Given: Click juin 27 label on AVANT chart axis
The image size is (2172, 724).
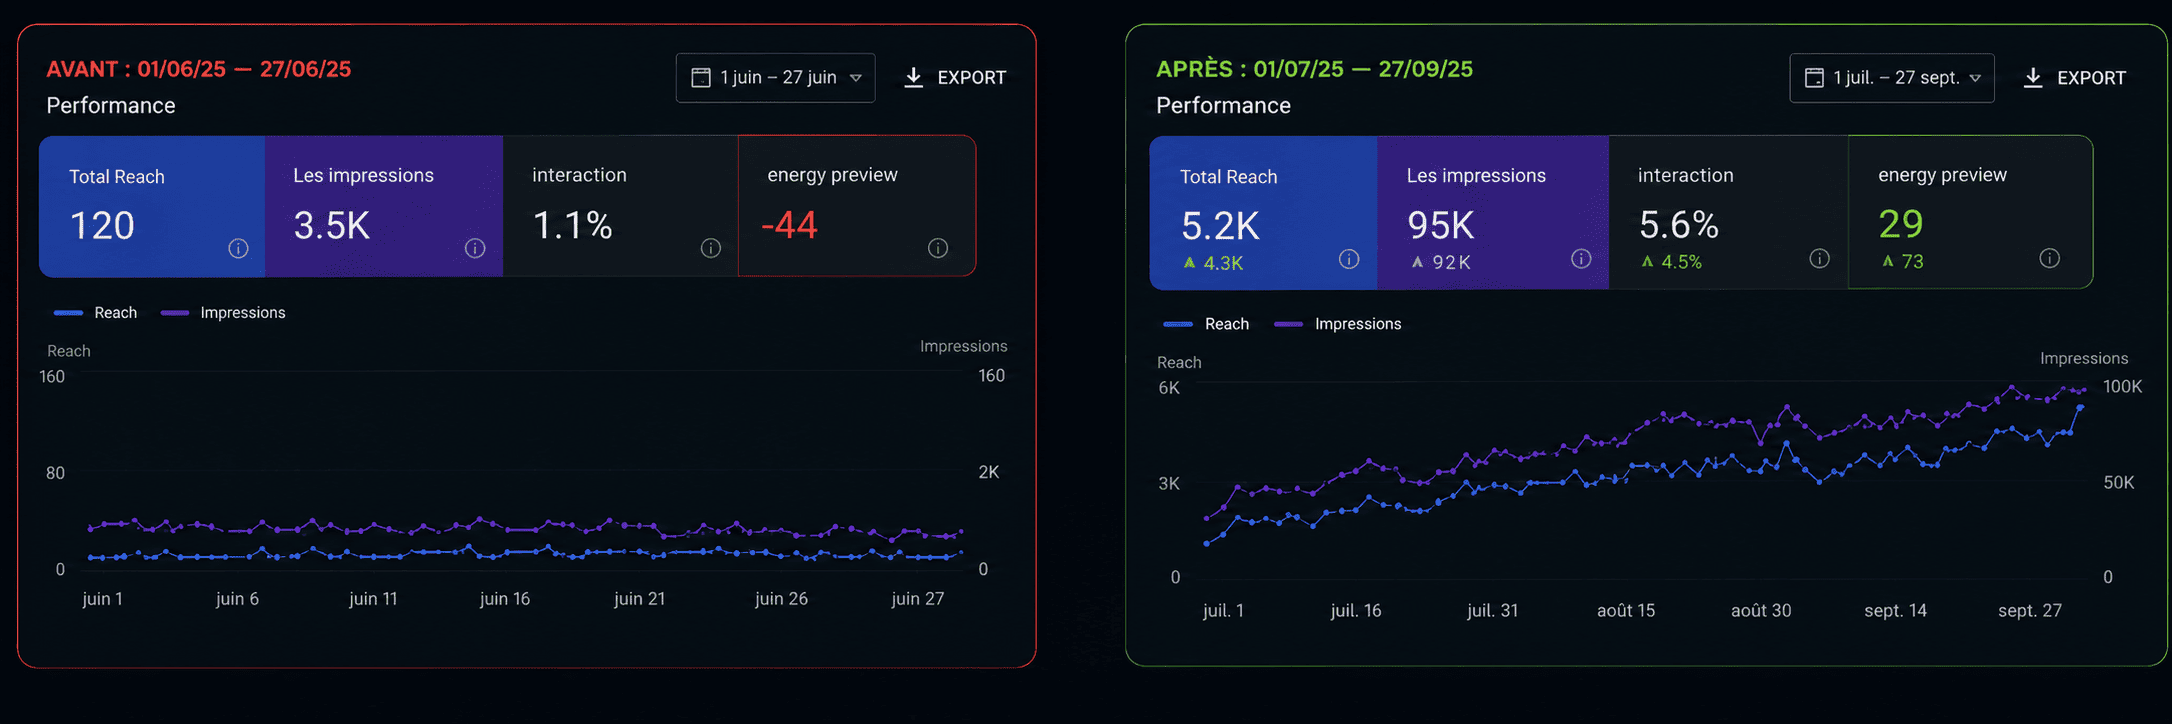Looking at the screenshot, I should pos(917,599).
